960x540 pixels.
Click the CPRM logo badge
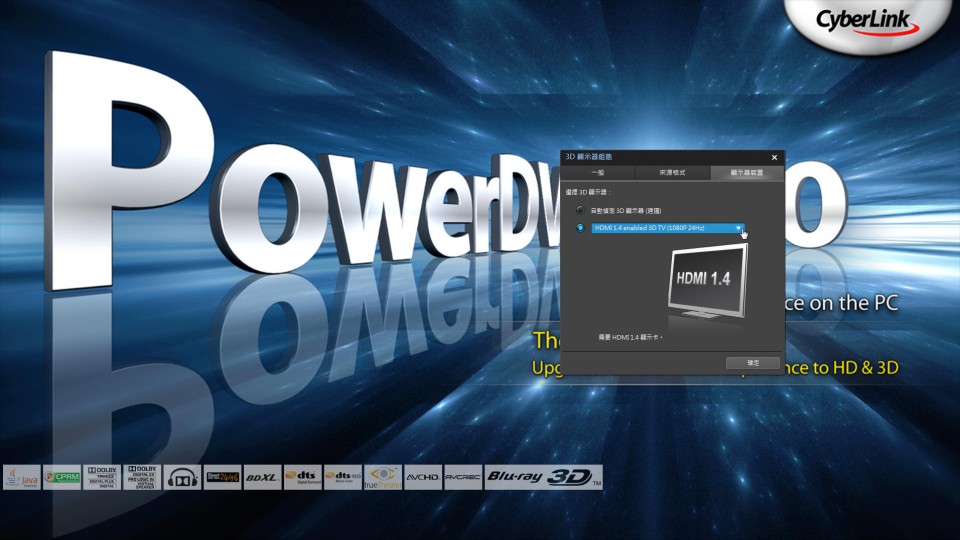click(62, 477)
